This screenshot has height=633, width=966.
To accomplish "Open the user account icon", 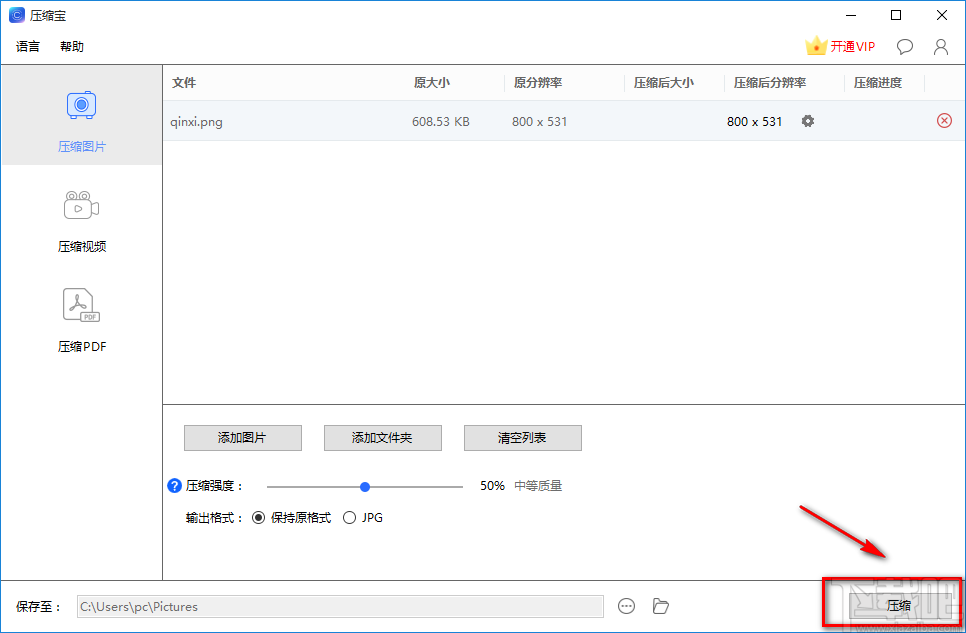I will coord(940,46).
